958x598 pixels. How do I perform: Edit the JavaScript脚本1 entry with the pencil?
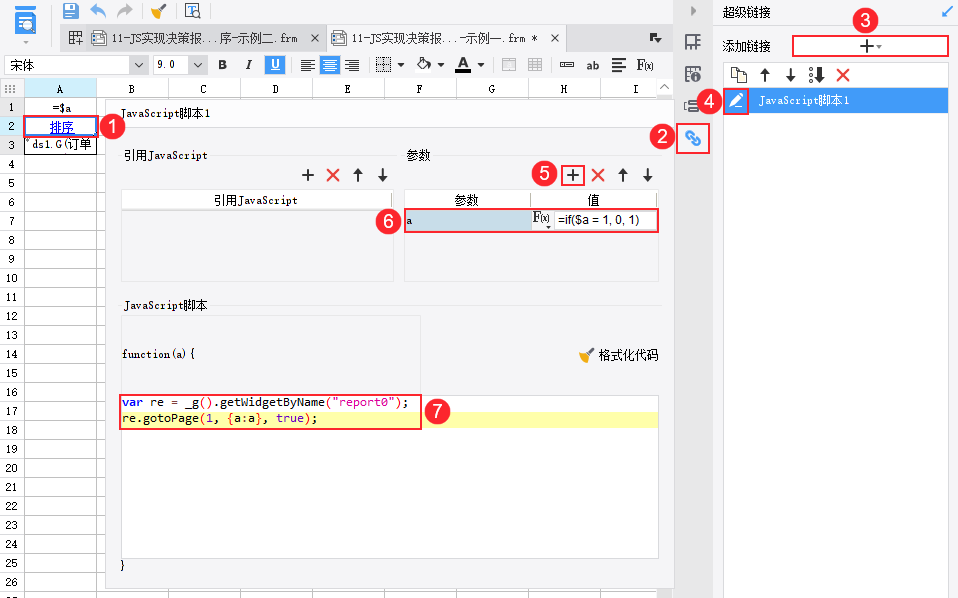736,101
